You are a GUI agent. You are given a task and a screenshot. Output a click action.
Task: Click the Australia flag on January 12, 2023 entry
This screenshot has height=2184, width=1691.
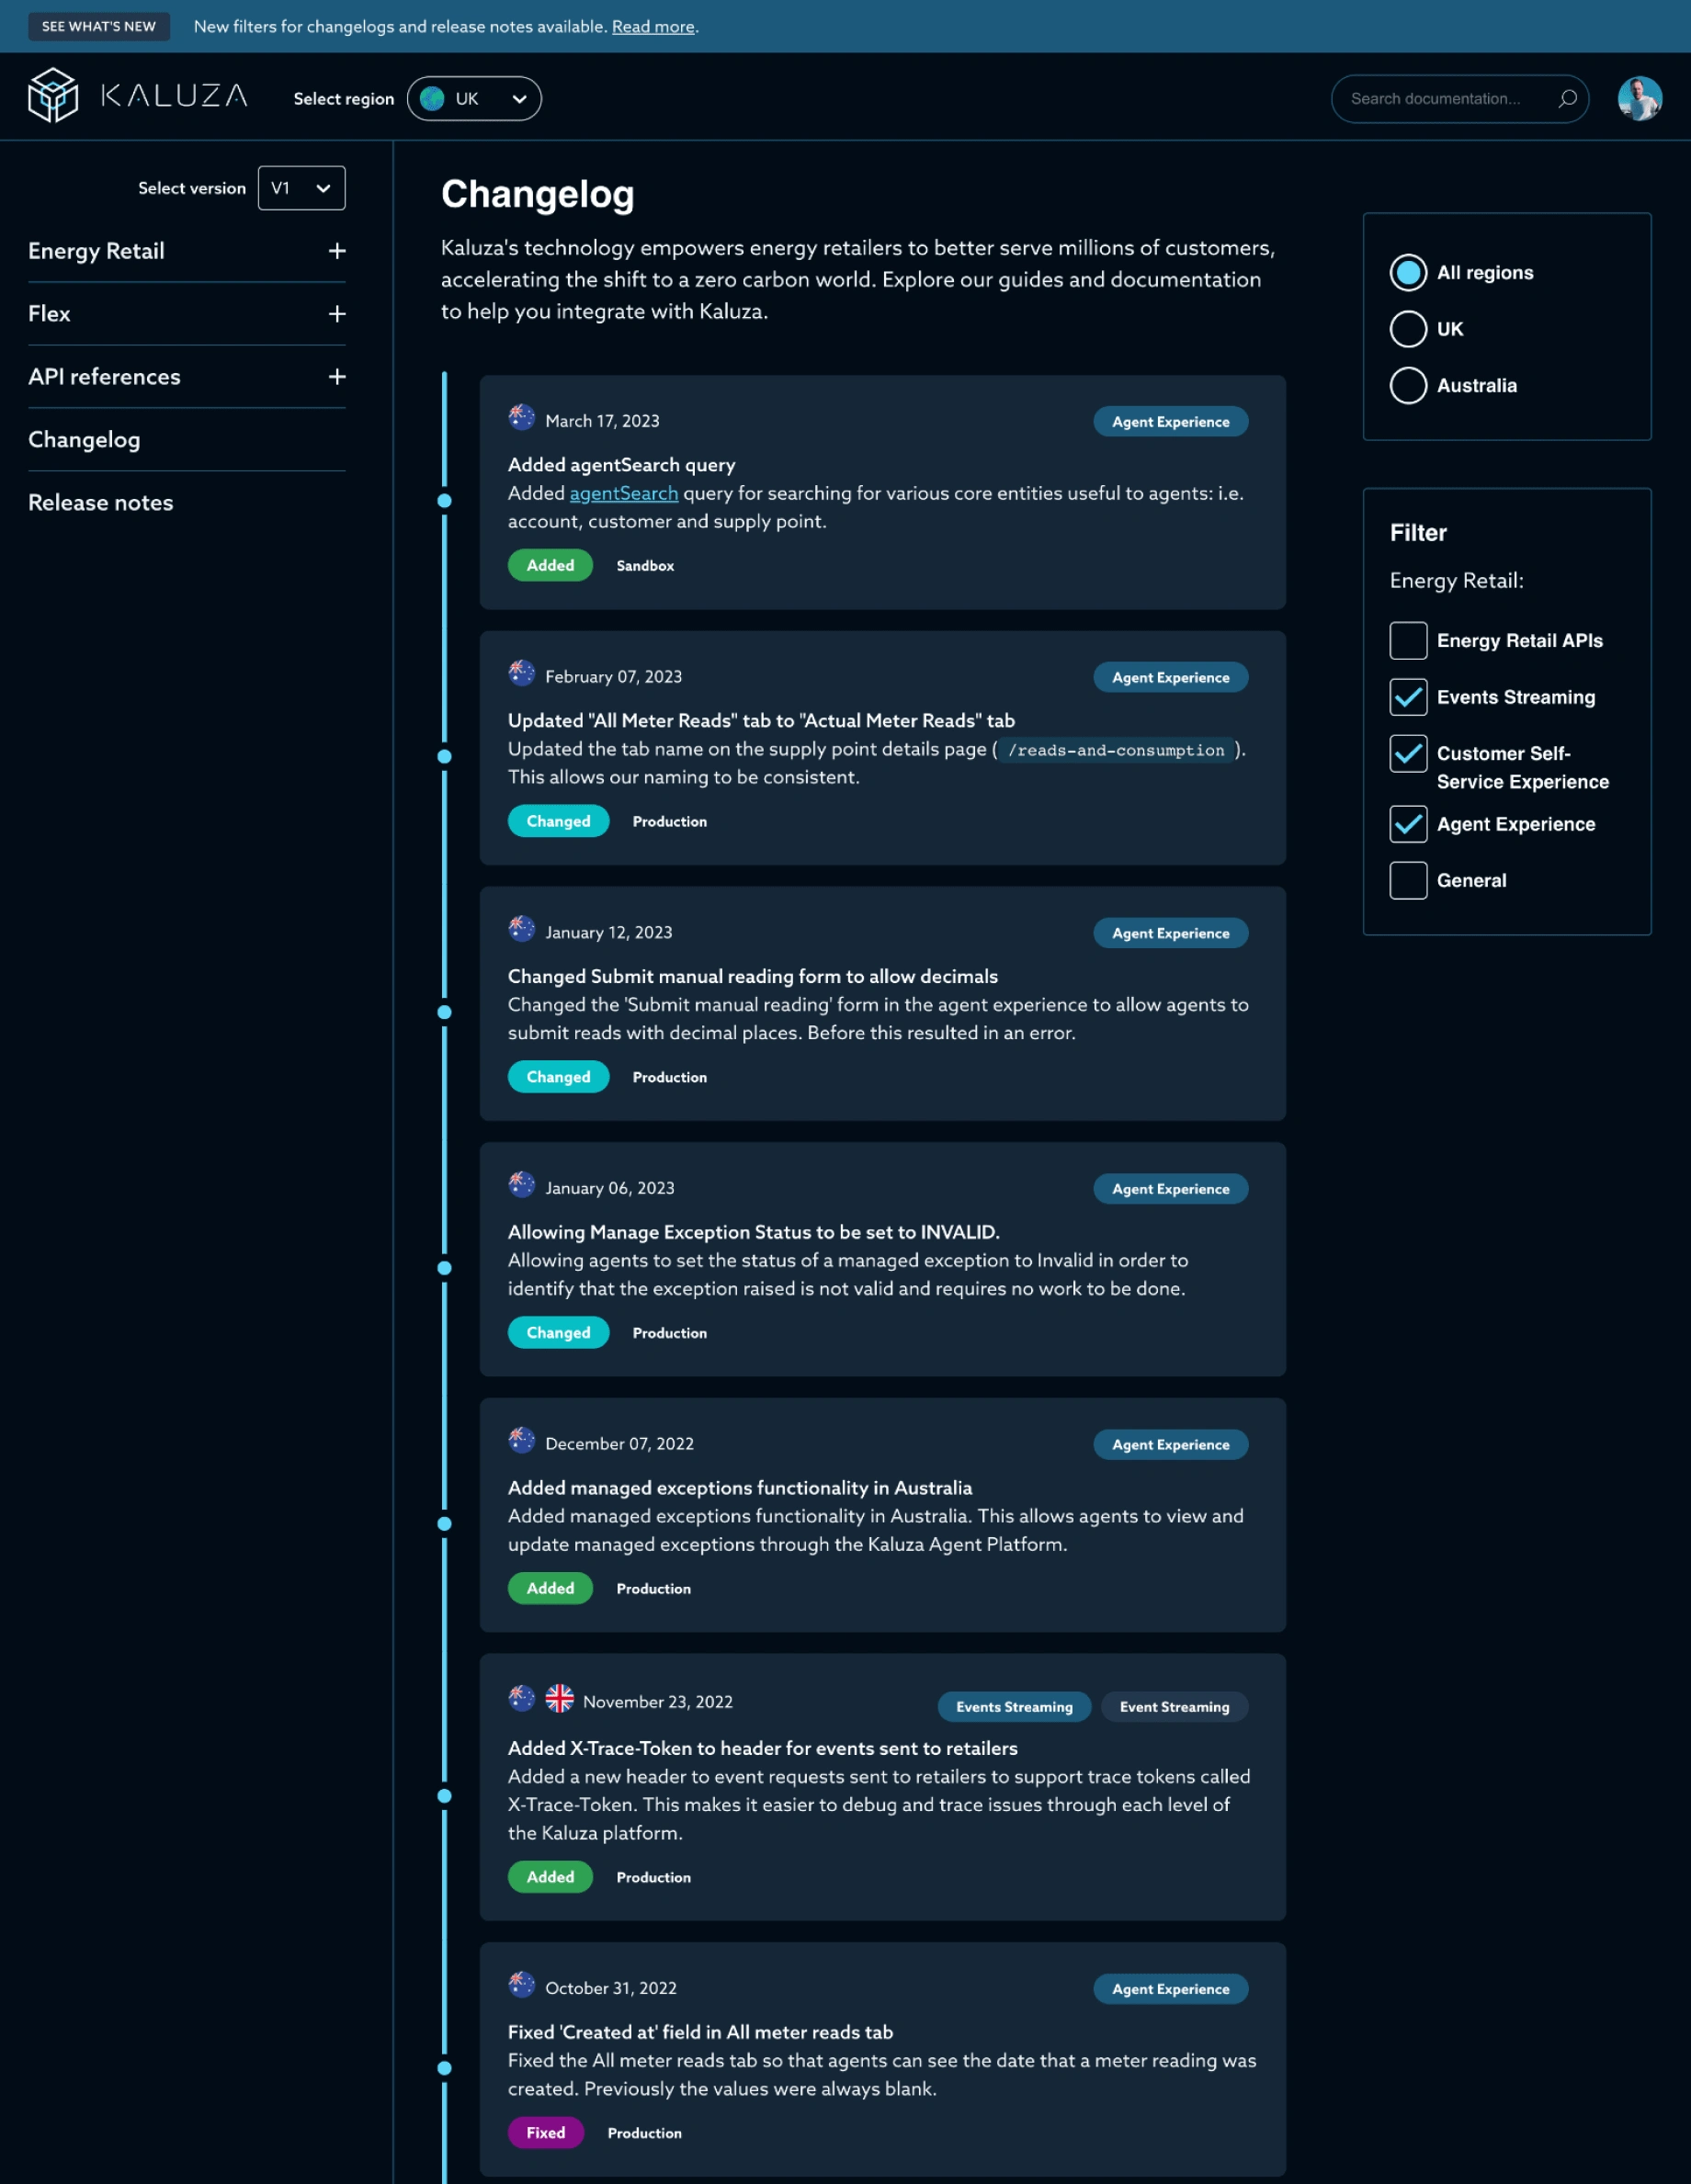click(x=521, y=930)
